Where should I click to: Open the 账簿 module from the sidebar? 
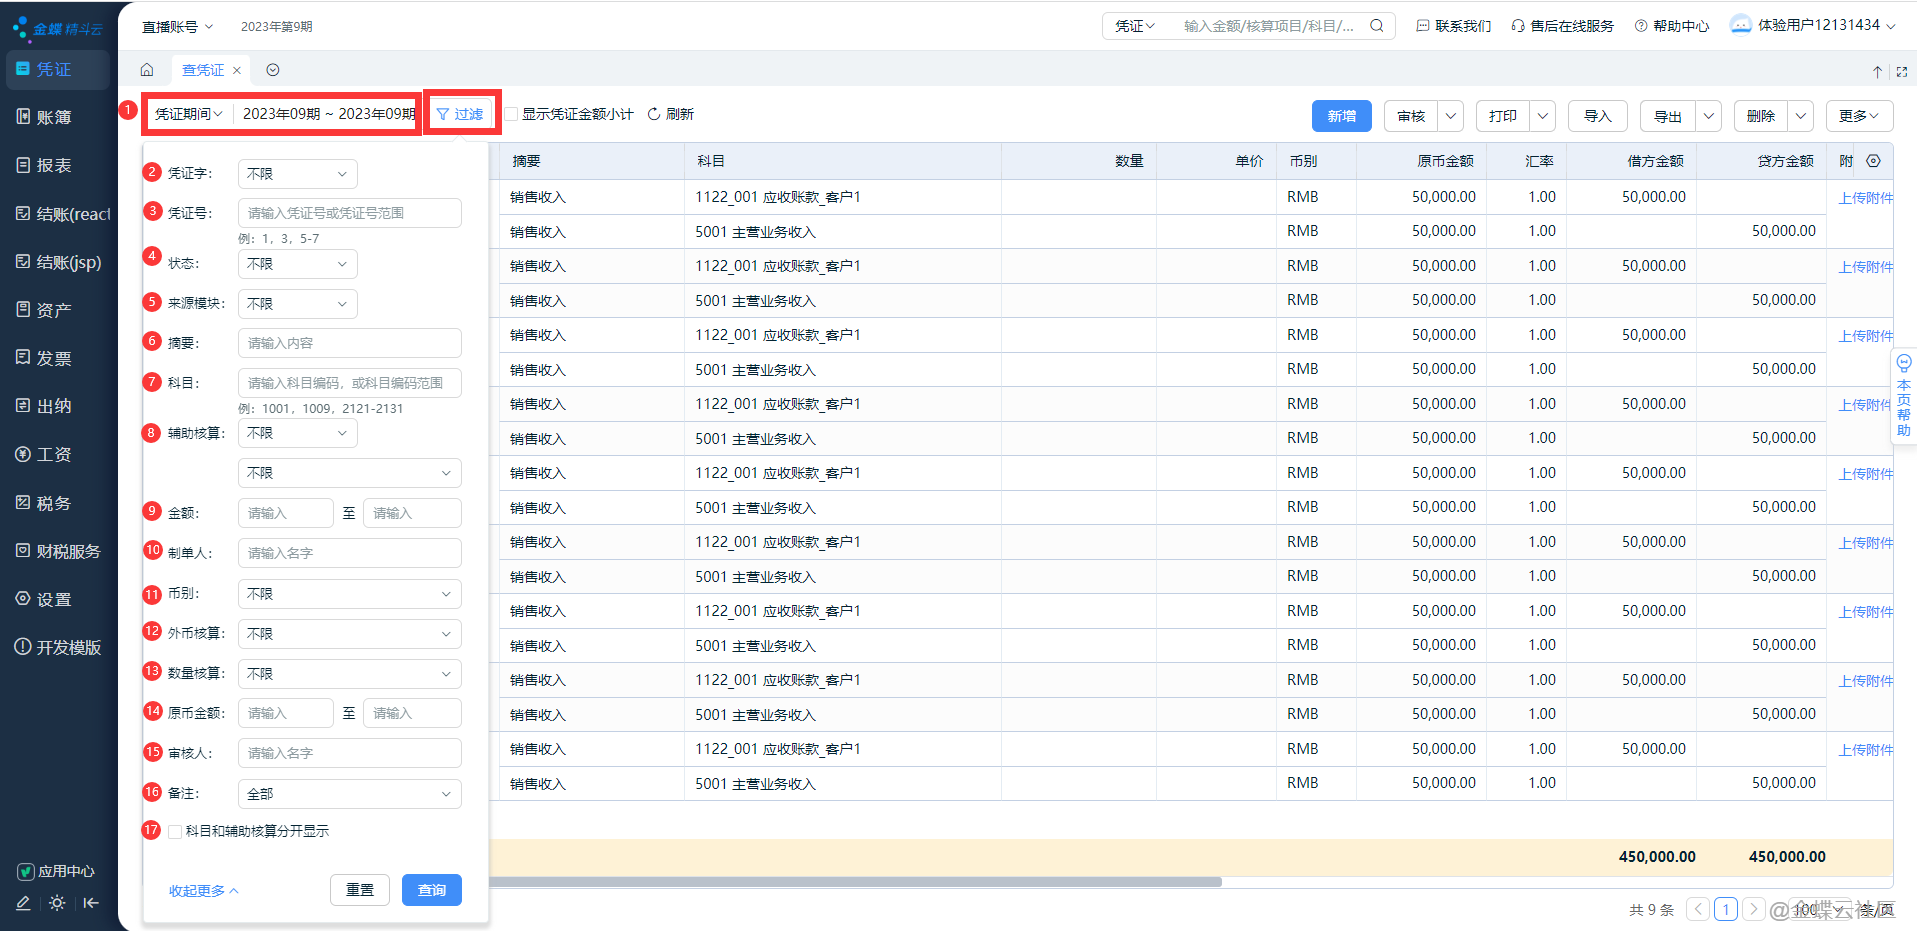click(x=55, y=116)
